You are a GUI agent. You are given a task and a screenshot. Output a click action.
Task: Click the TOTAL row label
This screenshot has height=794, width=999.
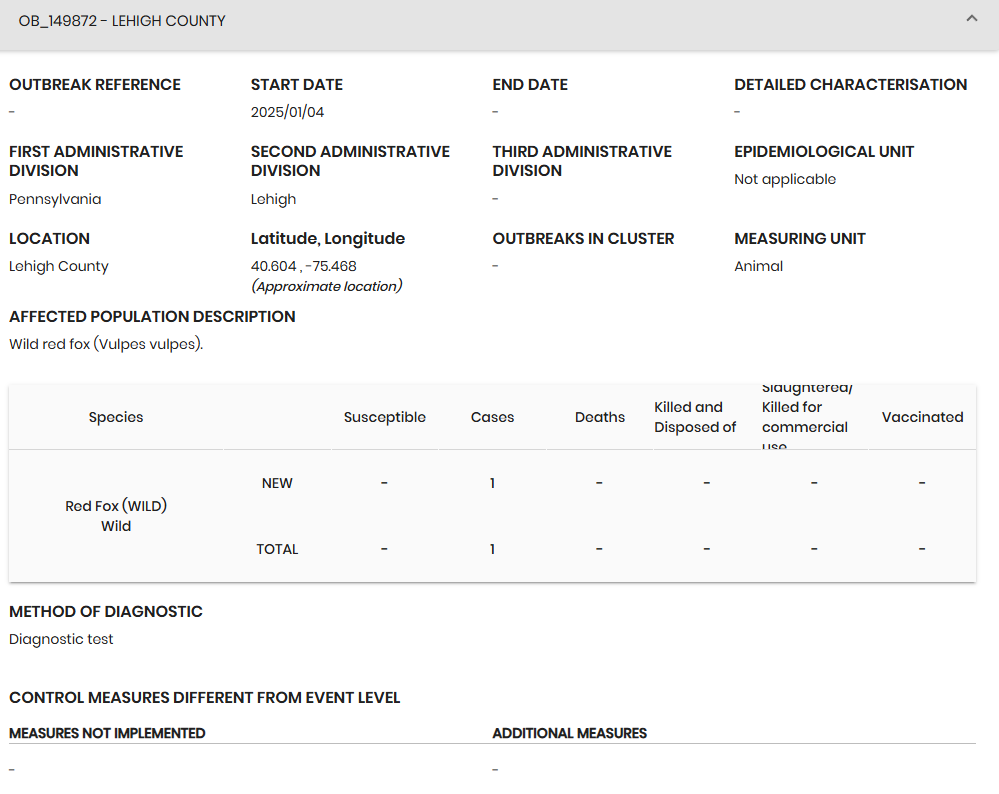(277, 549)
